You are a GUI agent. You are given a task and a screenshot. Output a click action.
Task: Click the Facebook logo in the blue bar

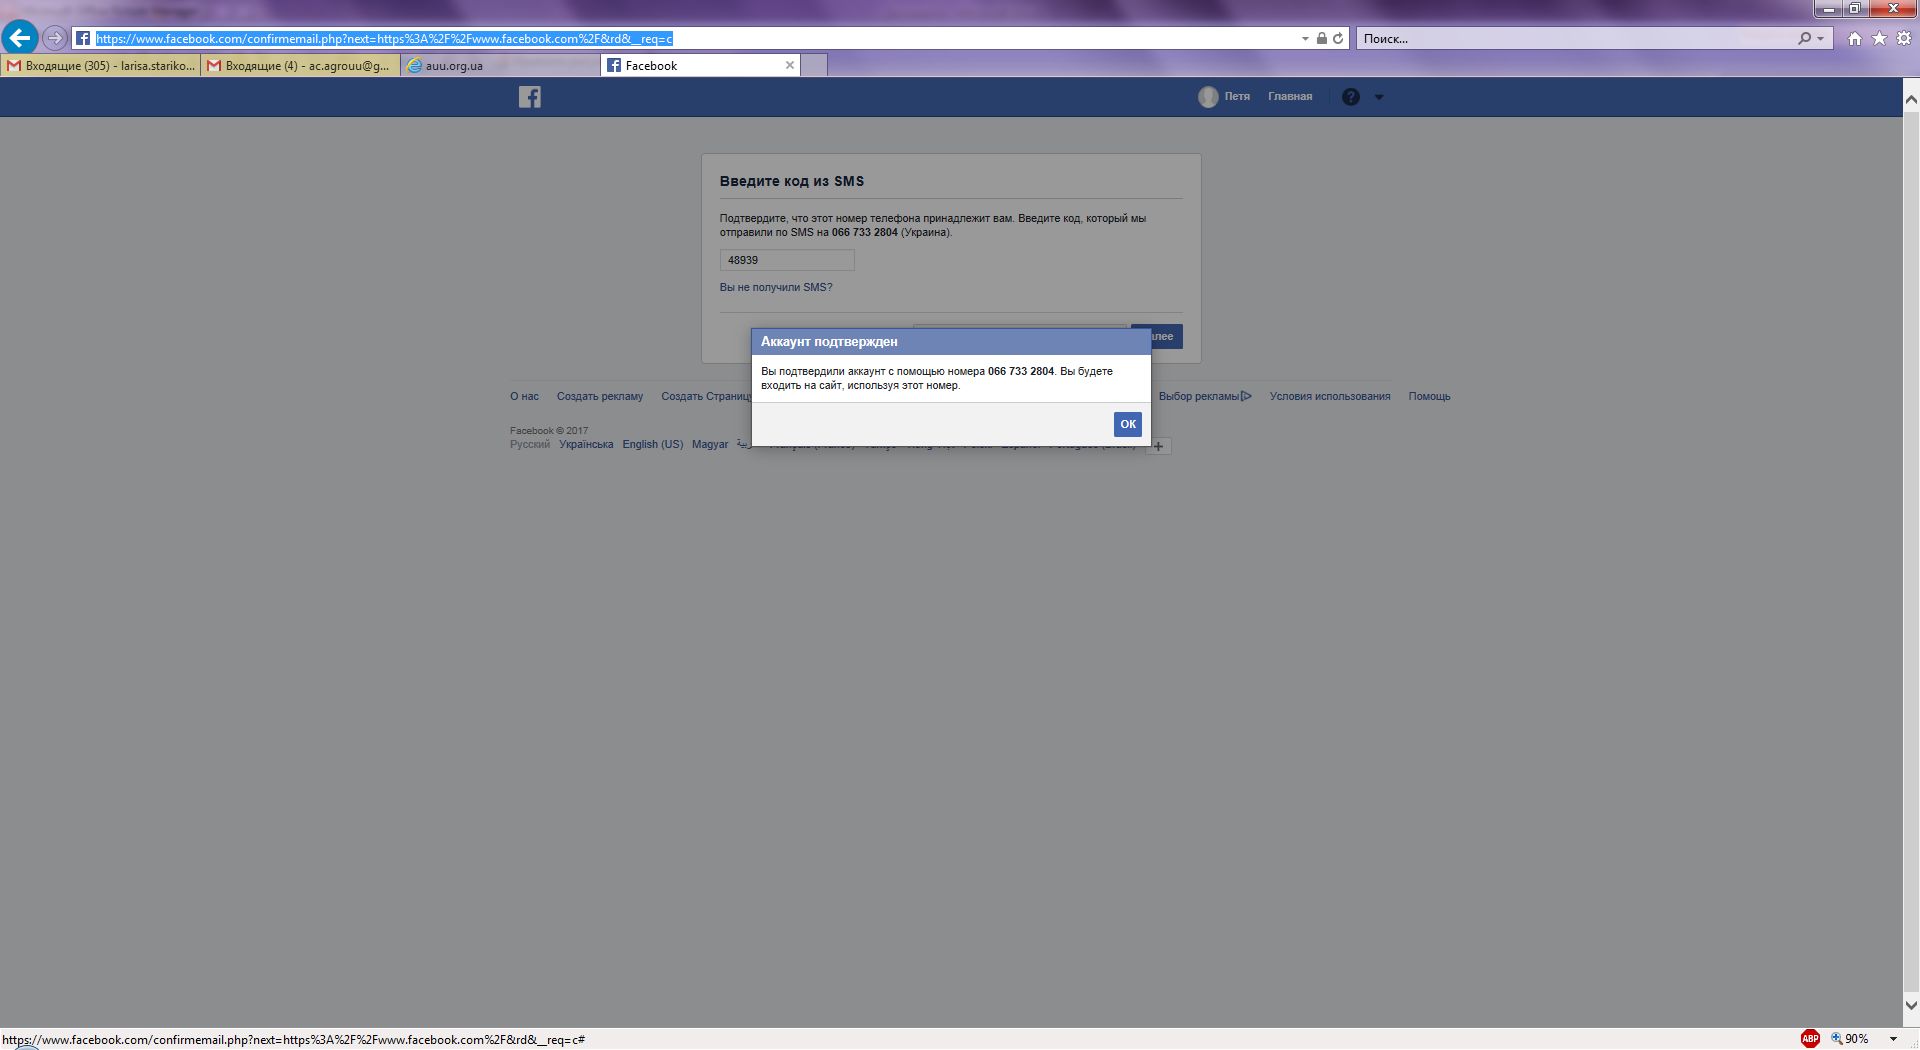click(530, 97)
